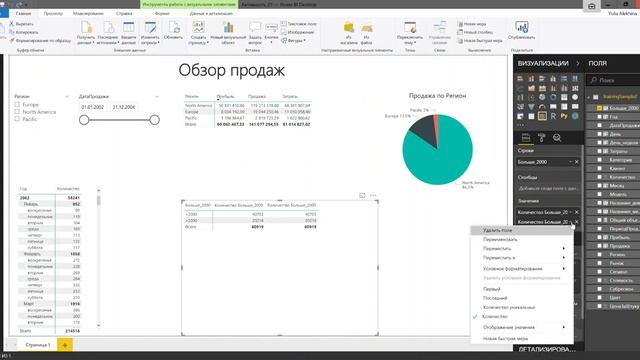Viewport: 640px width, 360px height.
Task: Click the gauge visual icon
Action: pos(542,107)
